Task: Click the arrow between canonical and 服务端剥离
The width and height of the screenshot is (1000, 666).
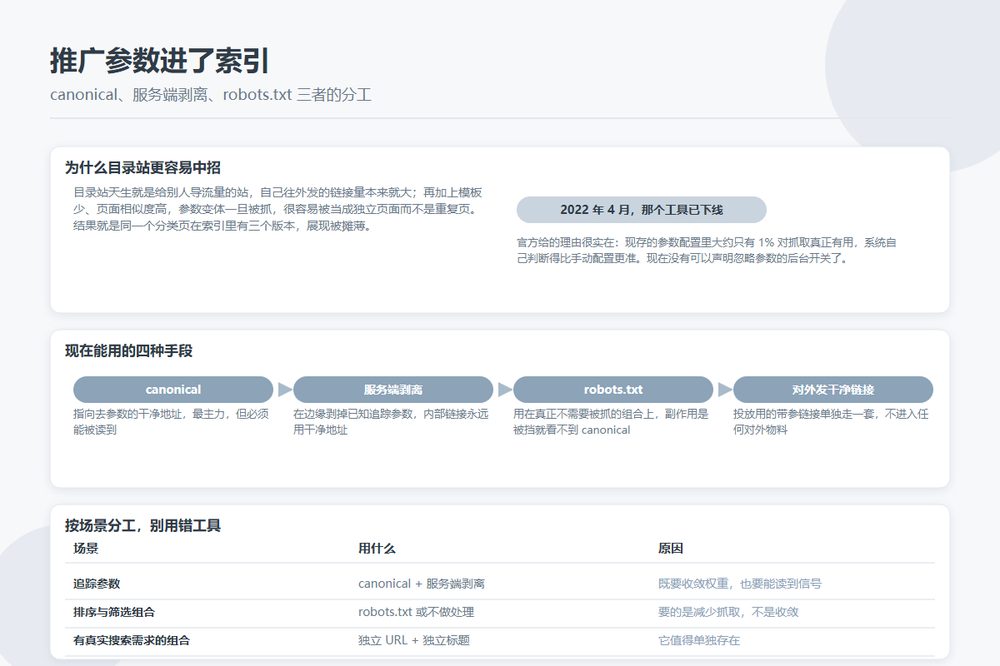Action: coord(284,389)
